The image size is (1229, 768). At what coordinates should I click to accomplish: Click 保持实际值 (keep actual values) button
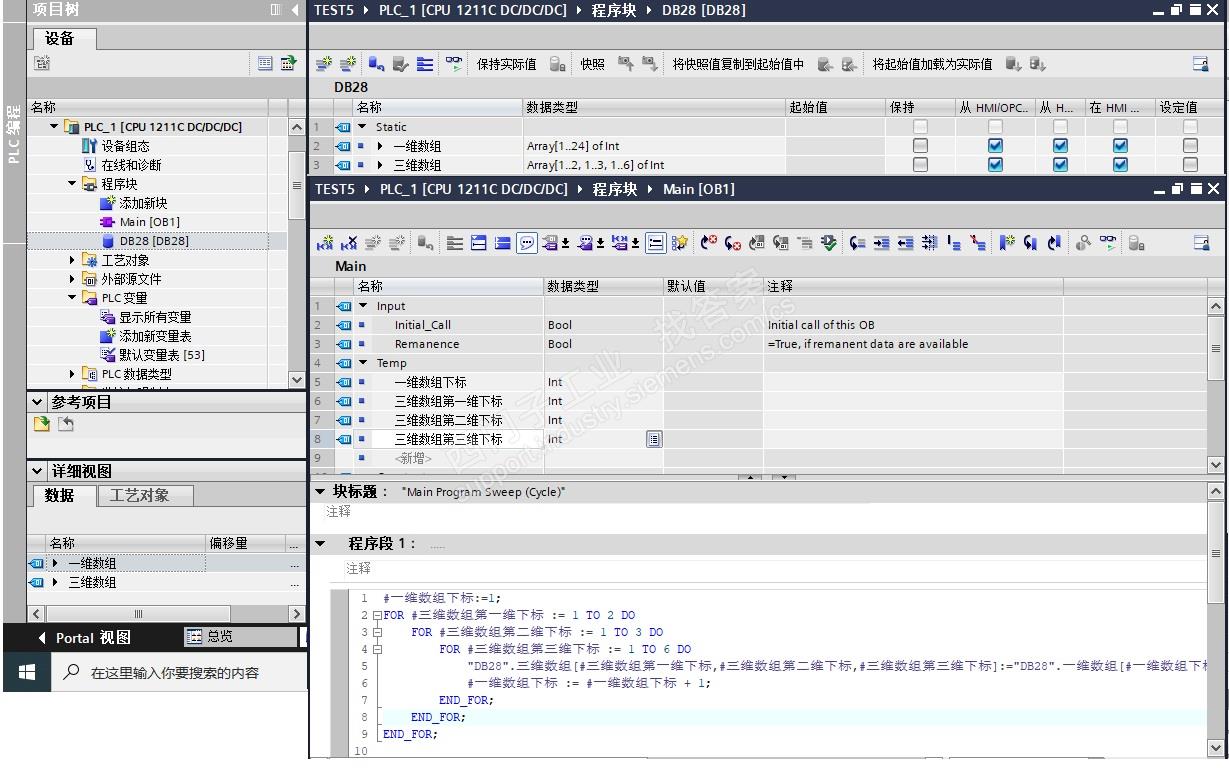tap(506, 65)
